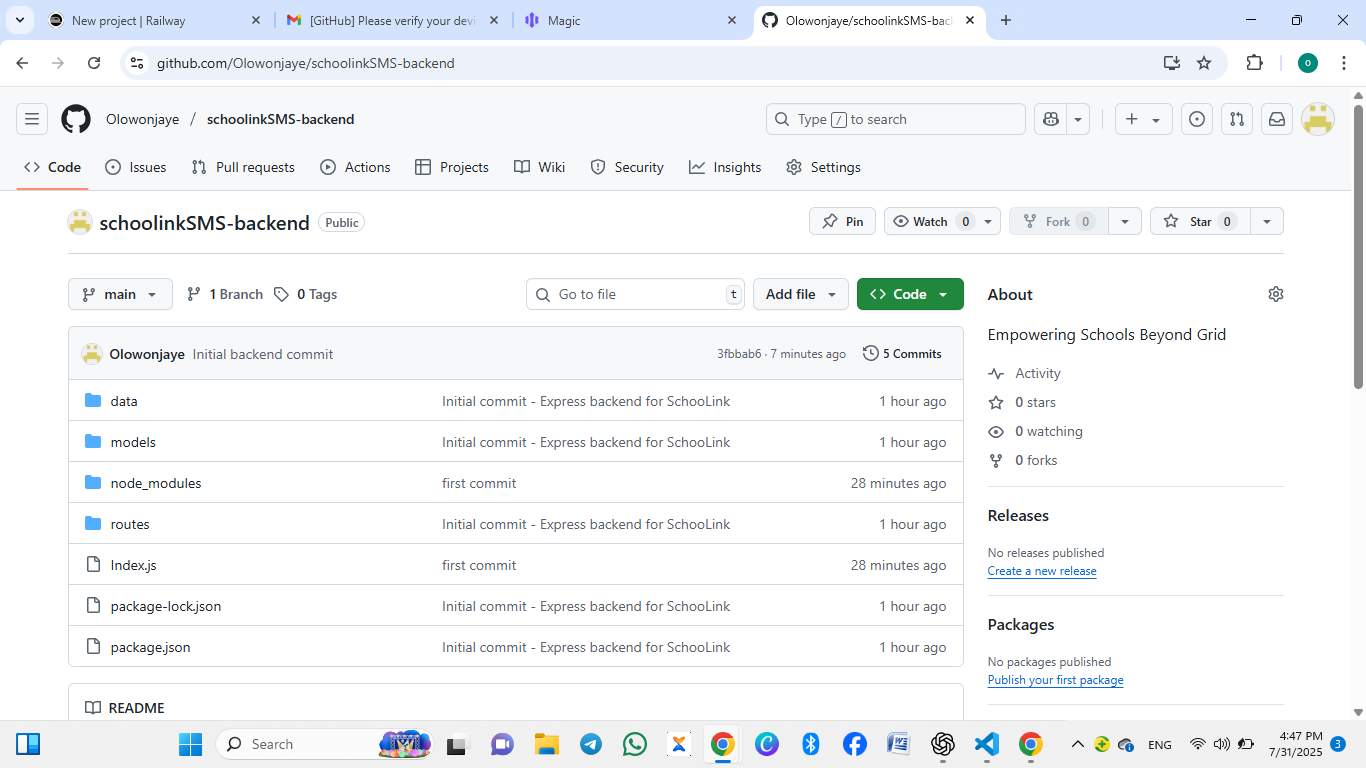Click Publish your first package link
The width and height of the screenshot is (1366, 768).
click(1055, 680)
